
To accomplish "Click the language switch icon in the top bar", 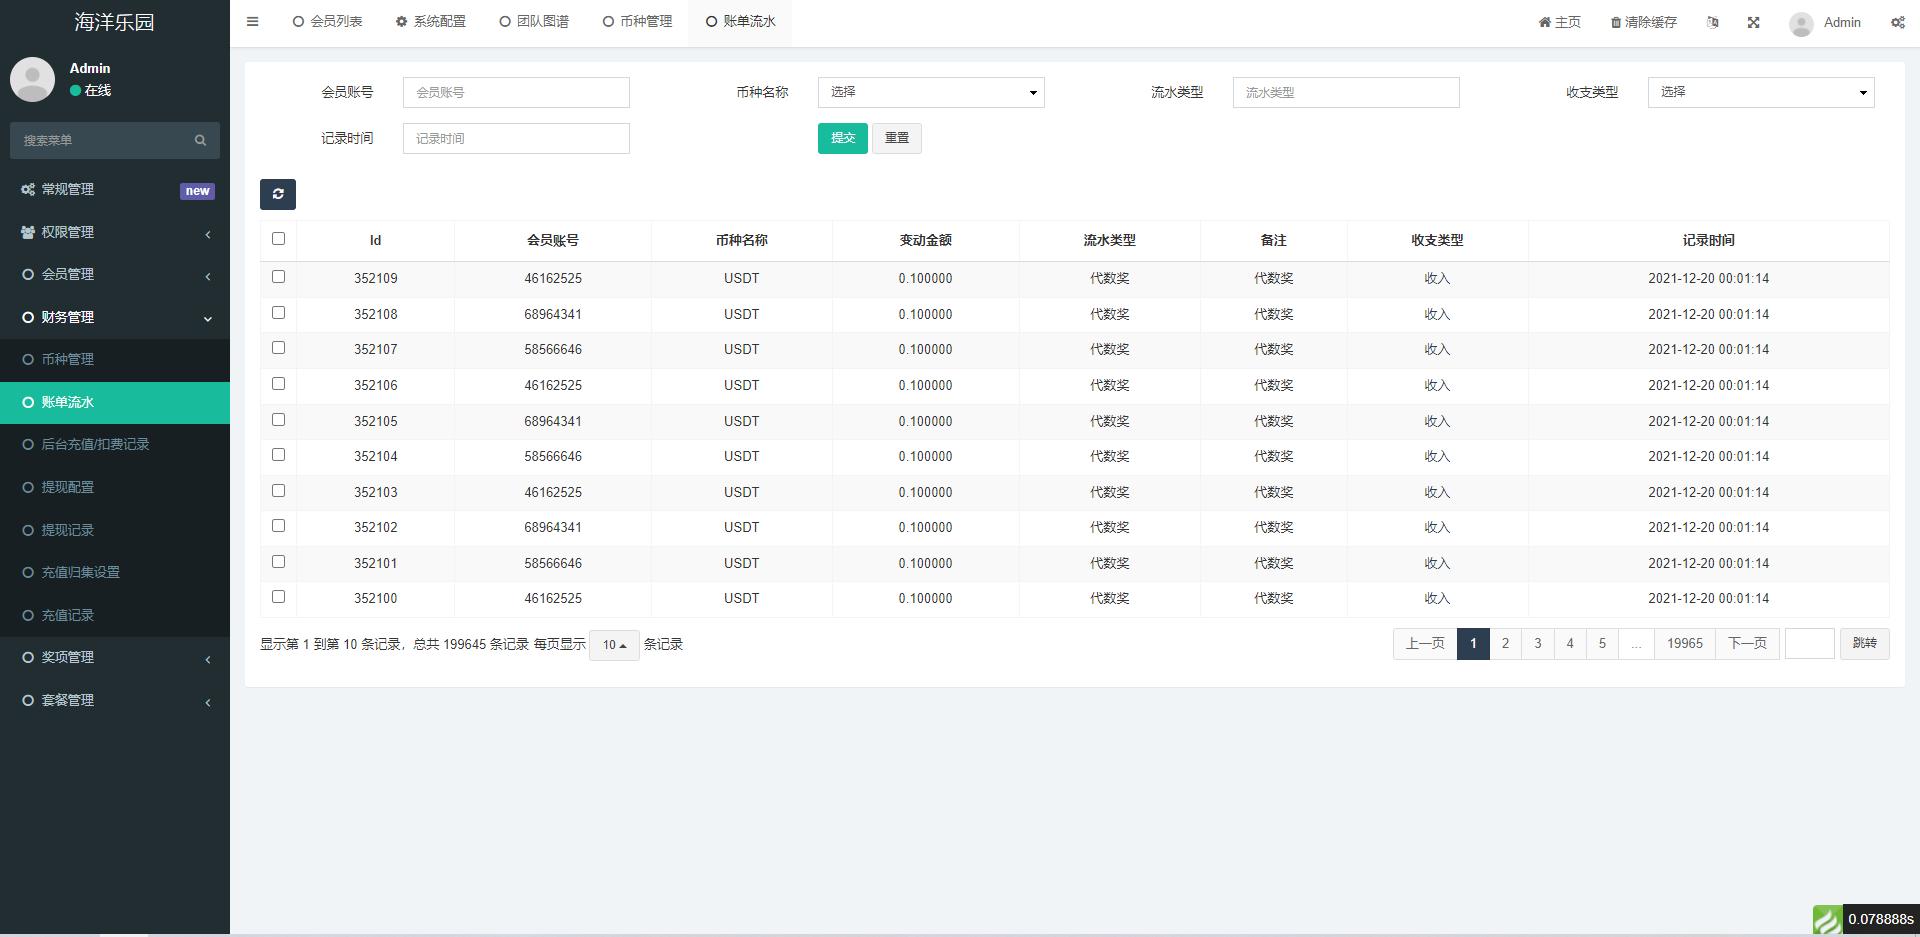I will (1713, 22).
